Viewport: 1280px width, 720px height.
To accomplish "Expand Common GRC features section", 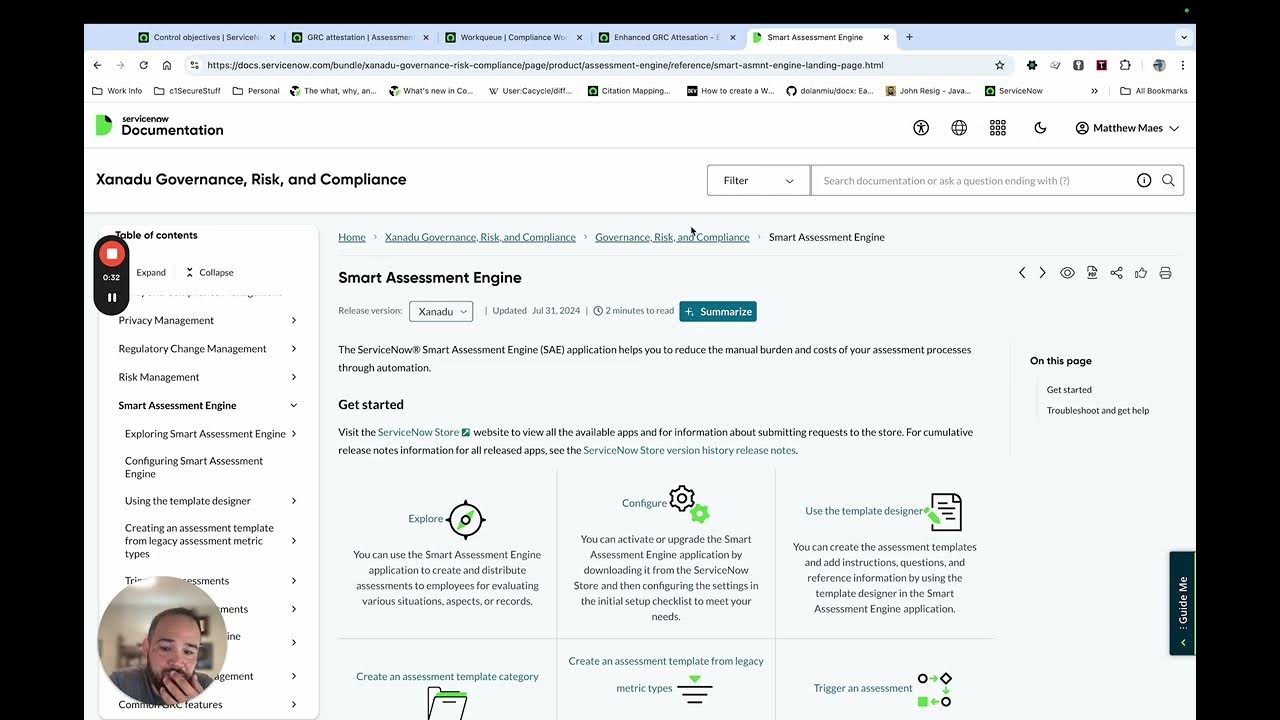I will (294, 704).
